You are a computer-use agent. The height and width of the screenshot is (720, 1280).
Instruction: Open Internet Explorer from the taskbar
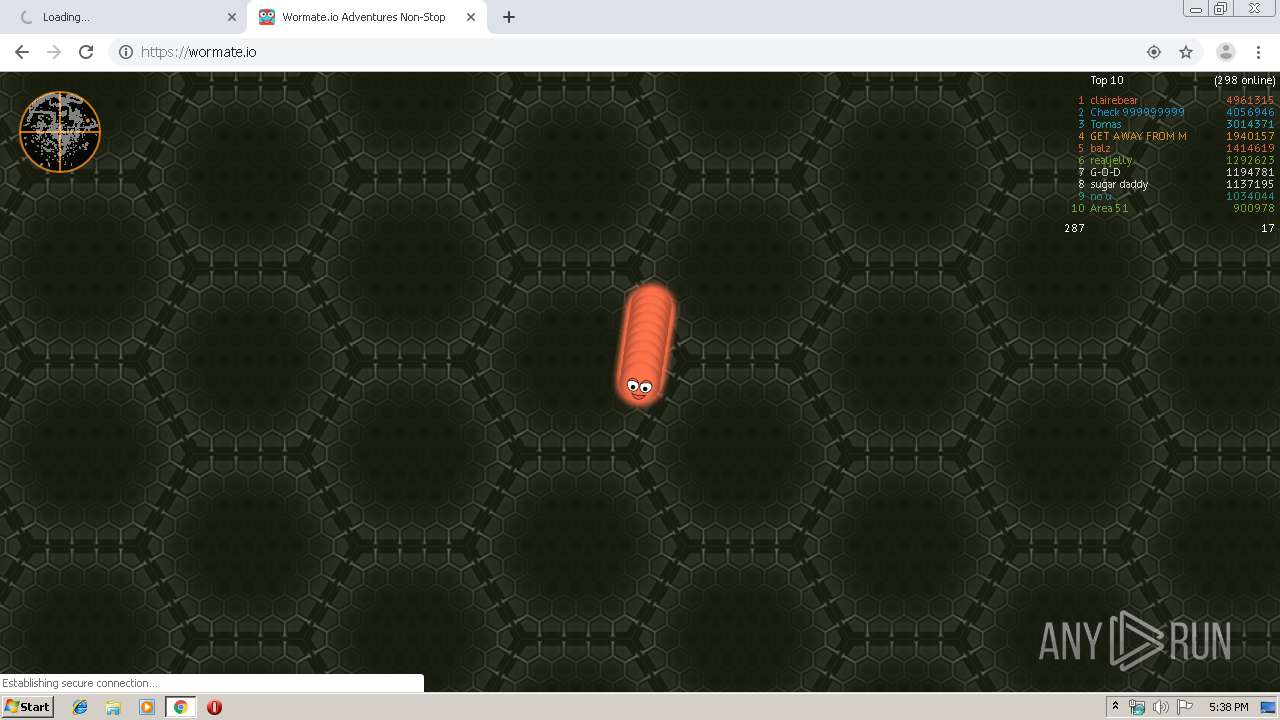pyautogui.click(x=80, y=707)
